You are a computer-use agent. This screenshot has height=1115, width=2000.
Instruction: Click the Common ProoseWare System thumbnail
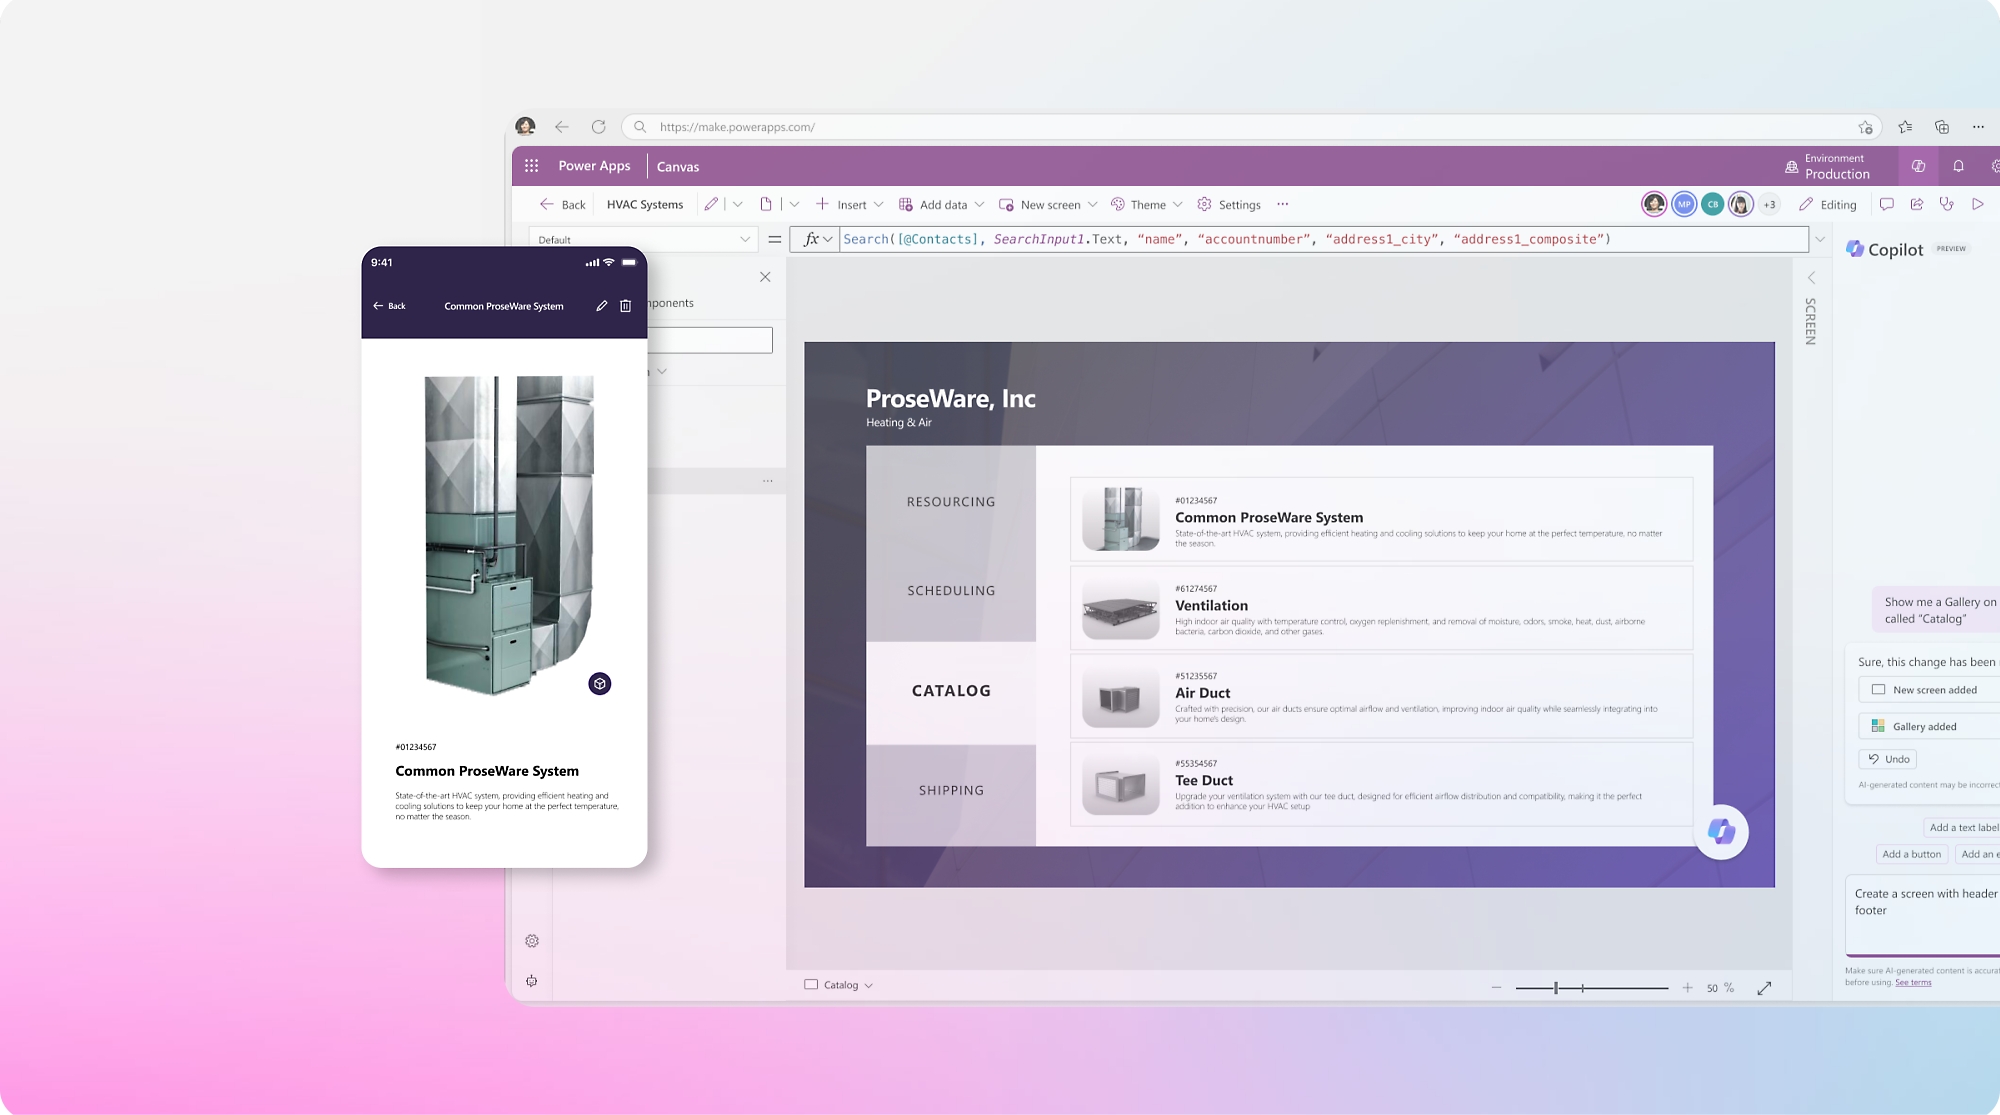[x=1117, y=519]
